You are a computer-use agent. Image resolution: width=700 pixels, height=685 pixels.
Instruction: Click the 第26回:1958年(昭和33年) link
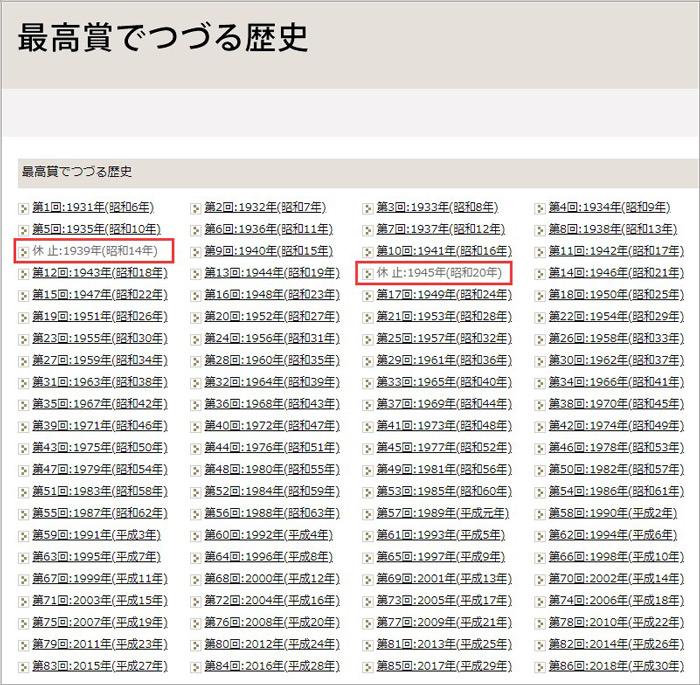click(x=617, y=338)
